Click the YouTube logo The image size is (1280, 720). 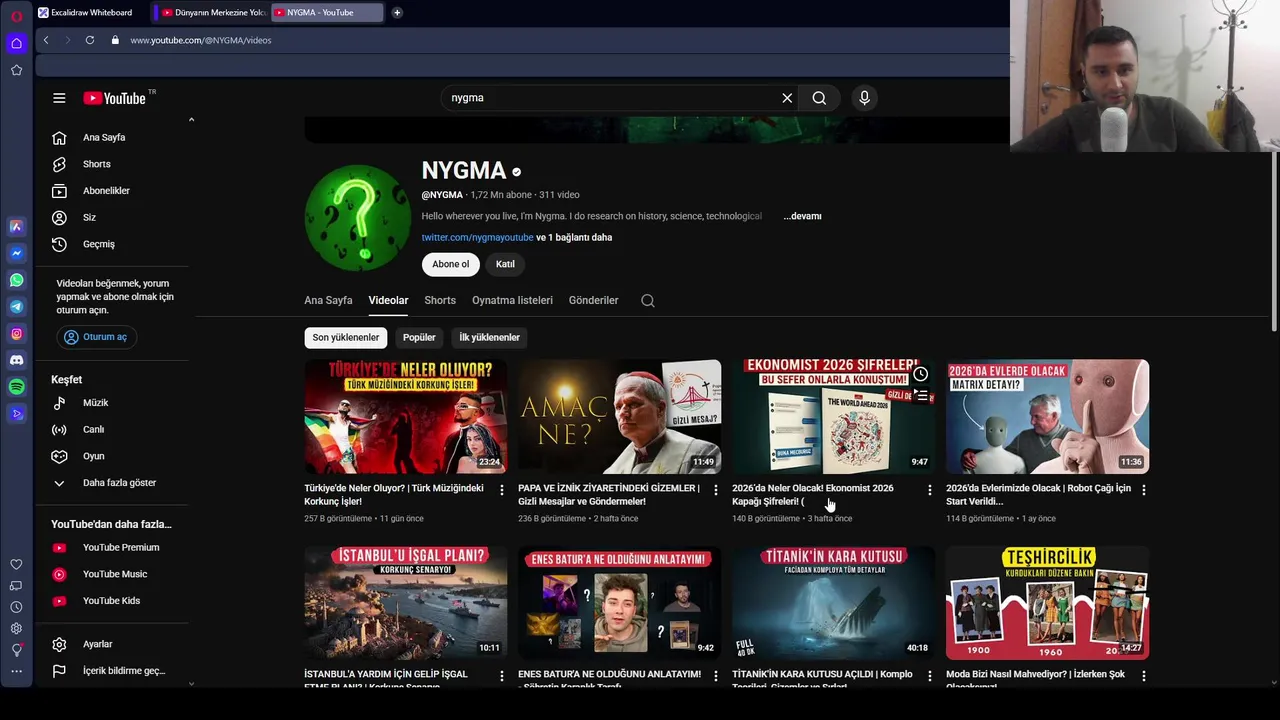click(x=115, y=98)
